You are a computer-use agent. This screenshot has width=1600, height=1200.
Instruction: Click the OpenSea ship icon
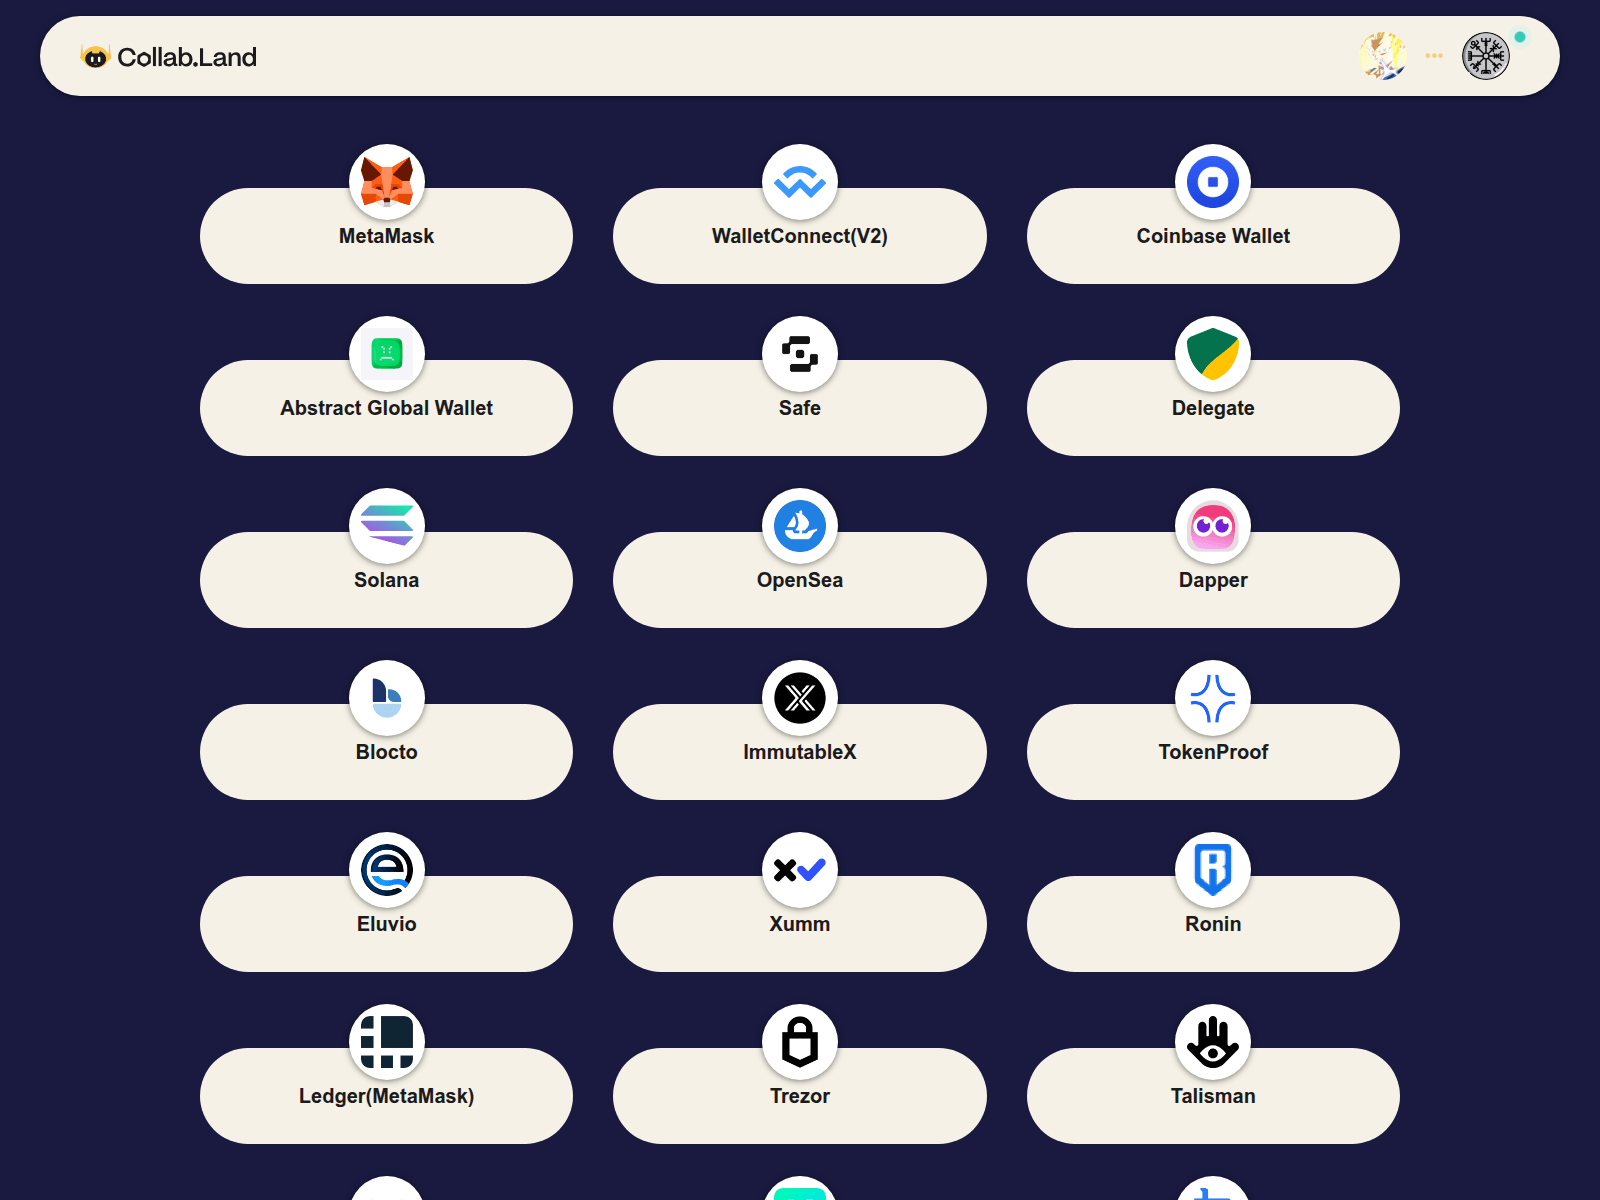(799, 526)
